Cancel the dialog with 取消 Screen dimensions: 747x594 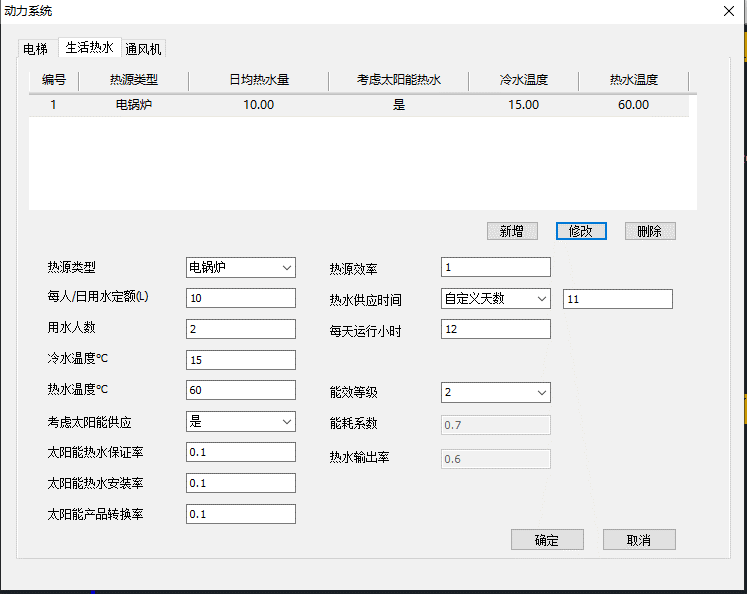coord(639,540)
